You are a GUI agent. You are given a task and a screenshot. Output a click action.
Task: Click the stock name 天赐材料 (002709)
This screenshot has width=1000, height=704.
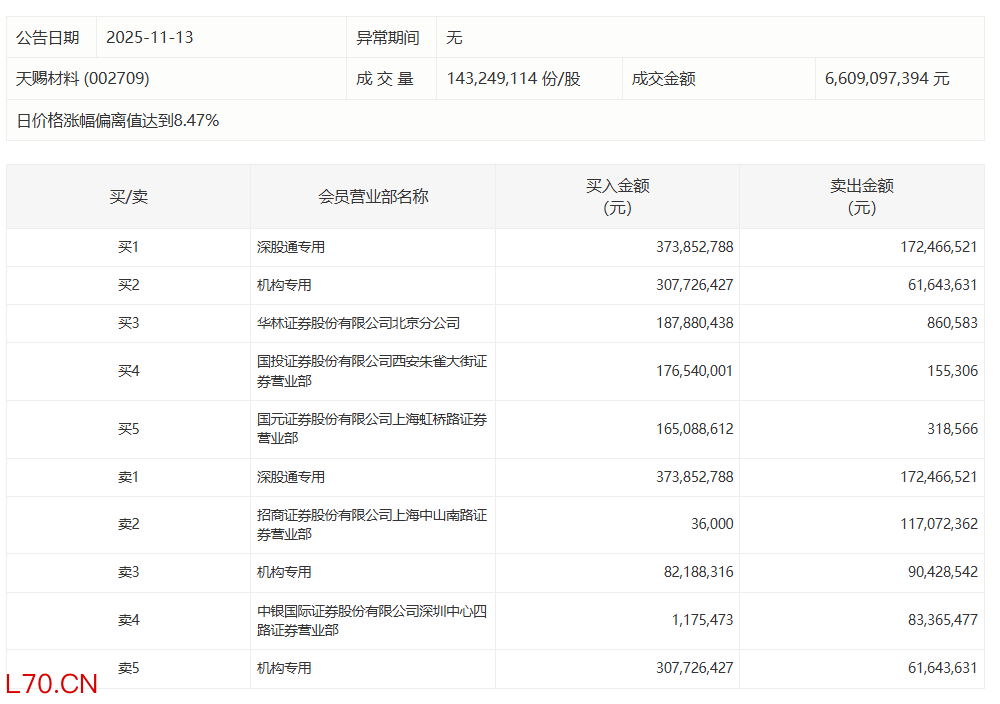83,78
